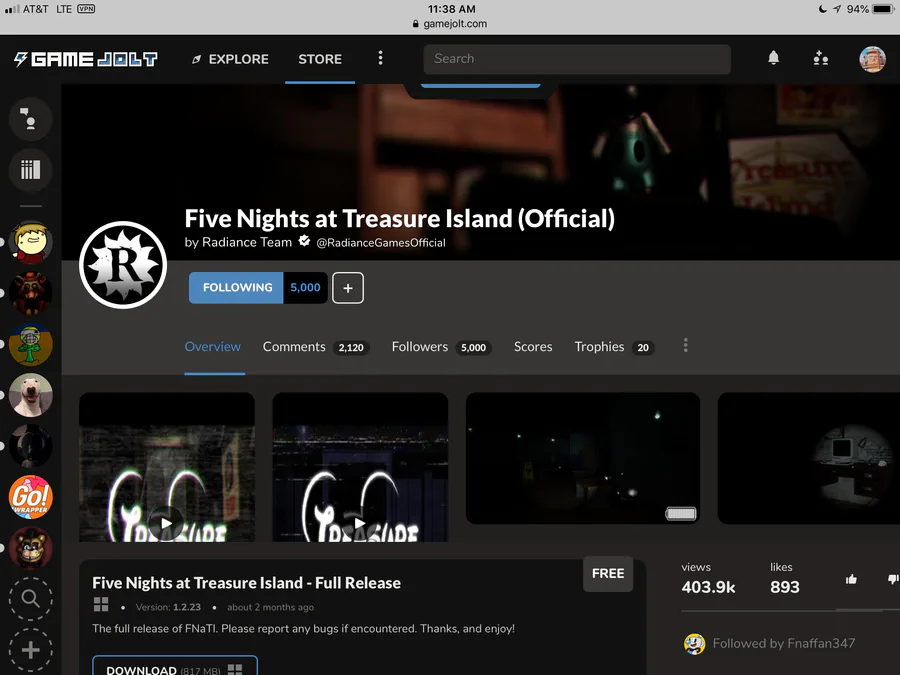Image resolution: width=900 pixels, height=675 pixels.
Task: Open the blond cartoon character community
Action: (30, 242)
